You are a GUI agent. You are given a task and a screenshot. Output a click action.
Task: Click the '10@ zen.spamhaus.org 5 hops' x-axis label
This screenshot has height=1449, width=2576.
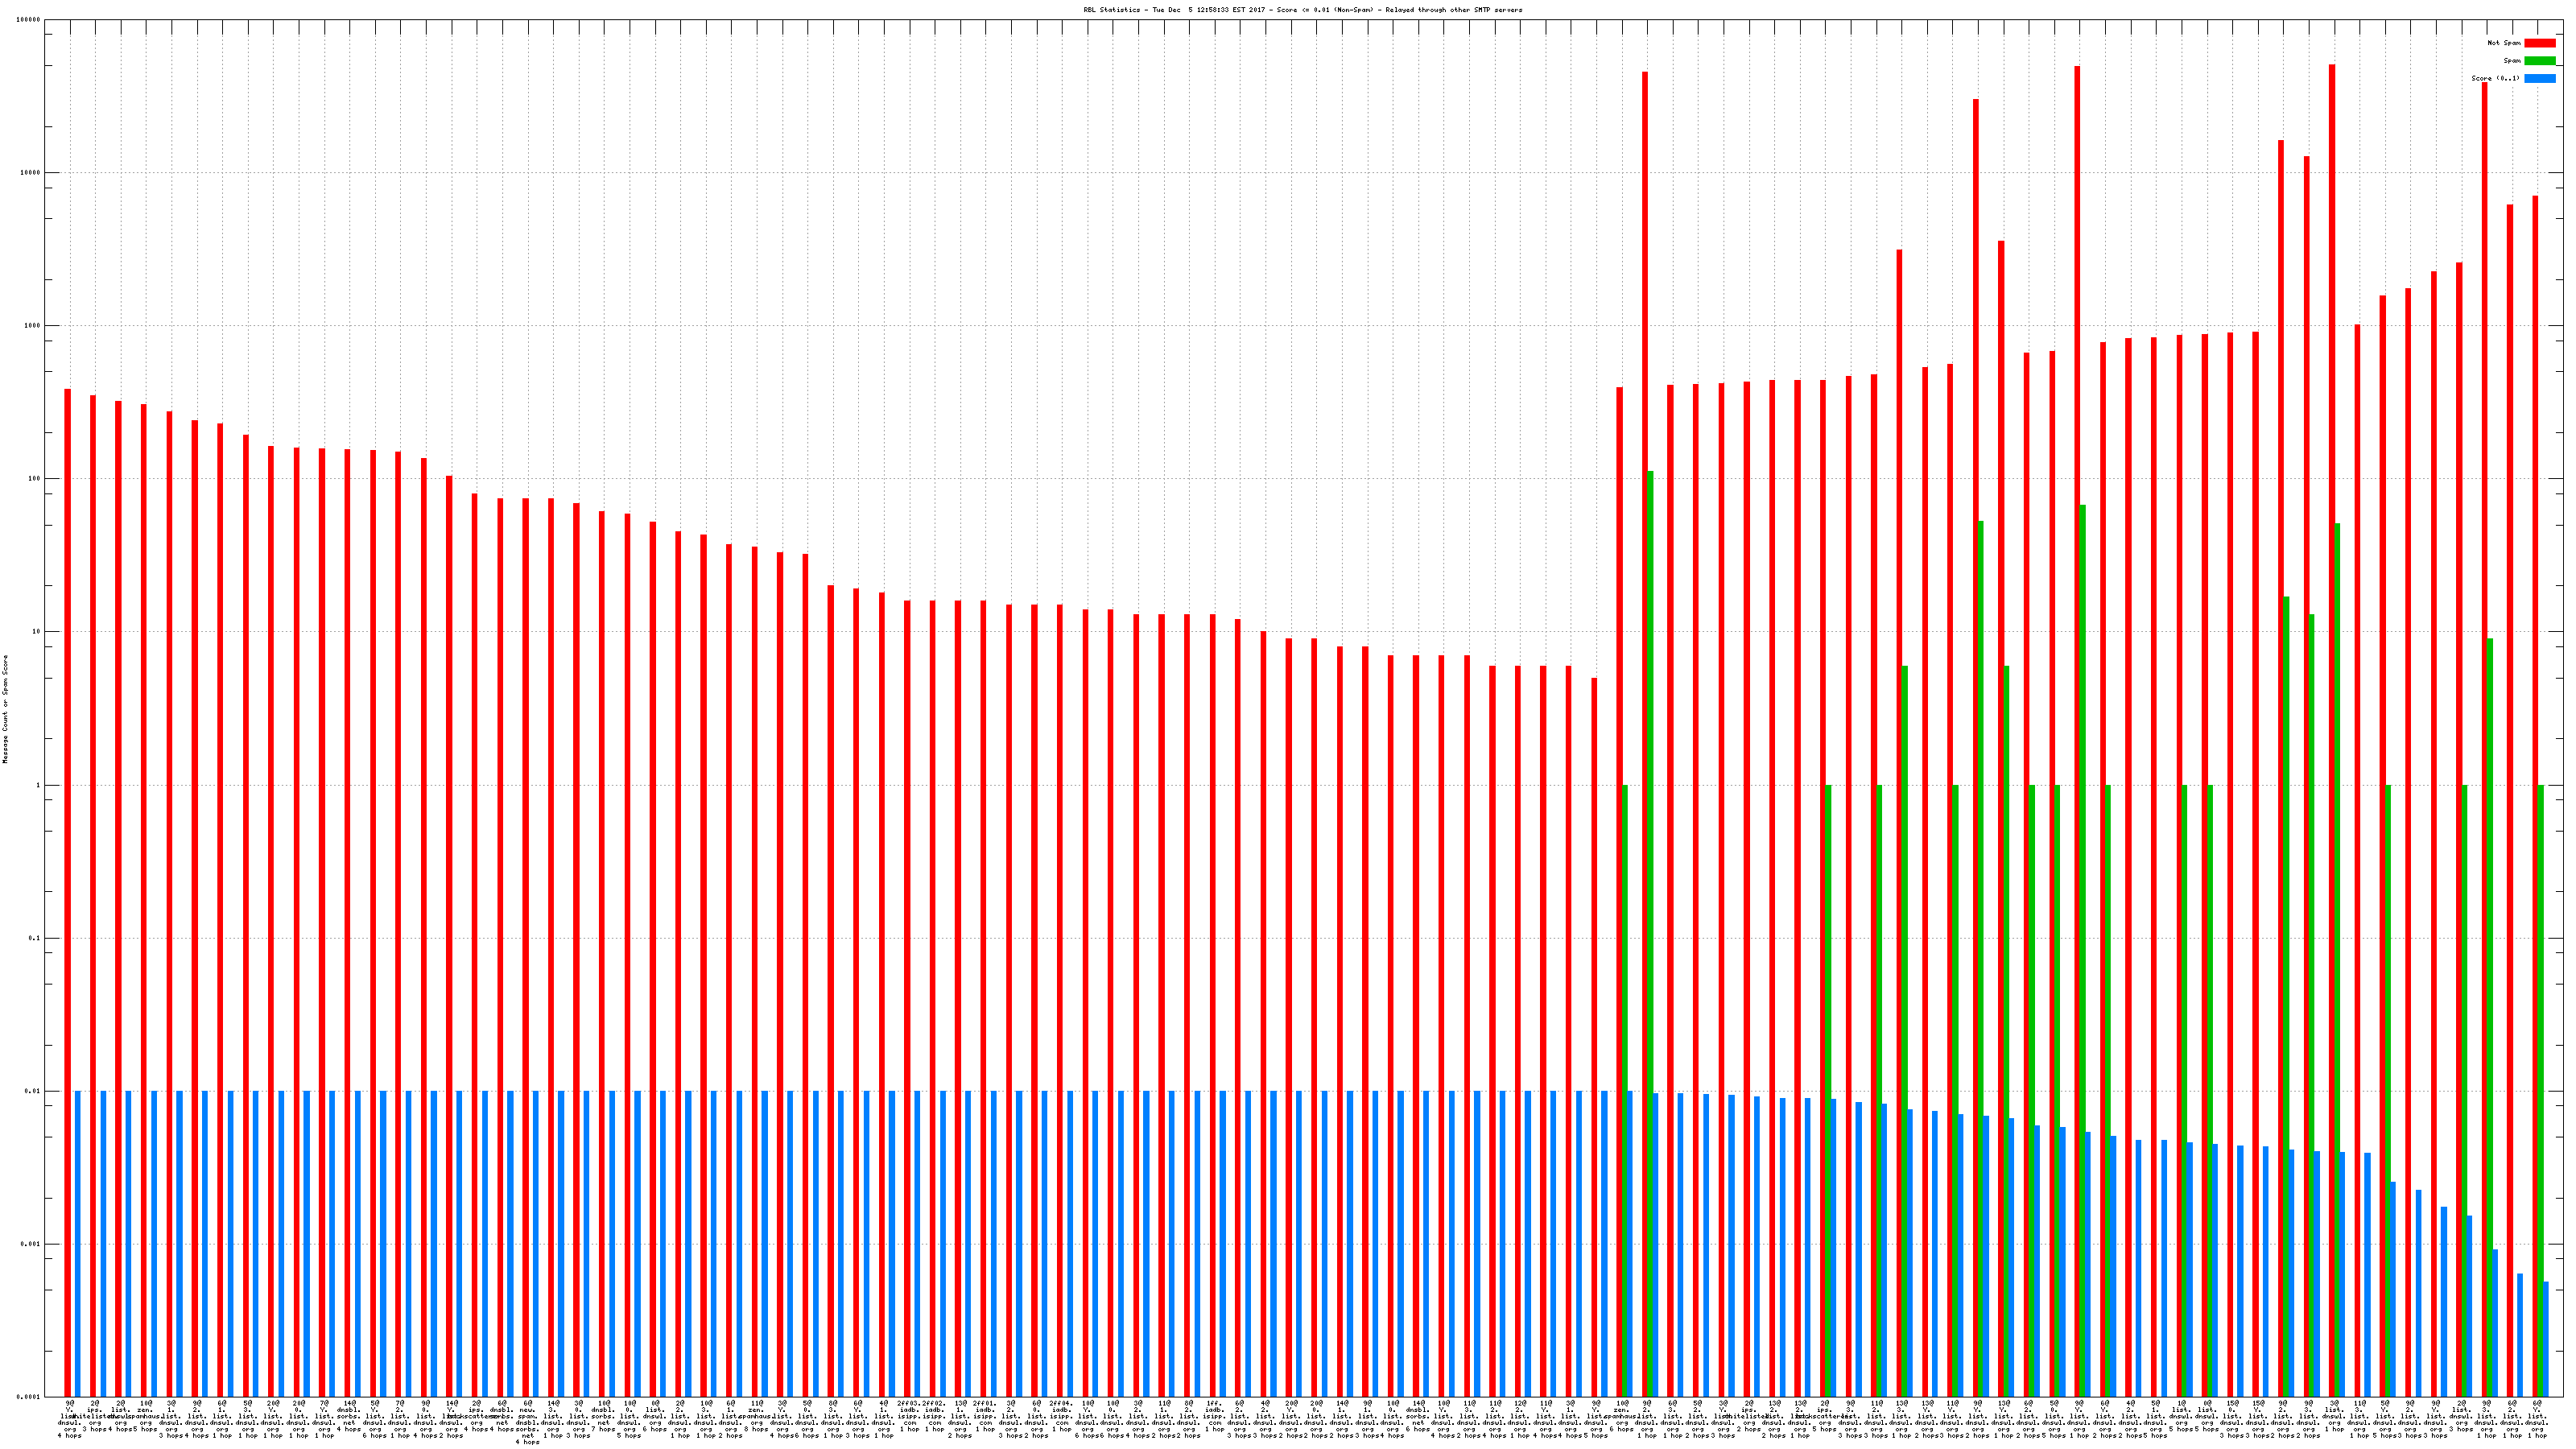pyautogui.click(x=146, y=1416)
